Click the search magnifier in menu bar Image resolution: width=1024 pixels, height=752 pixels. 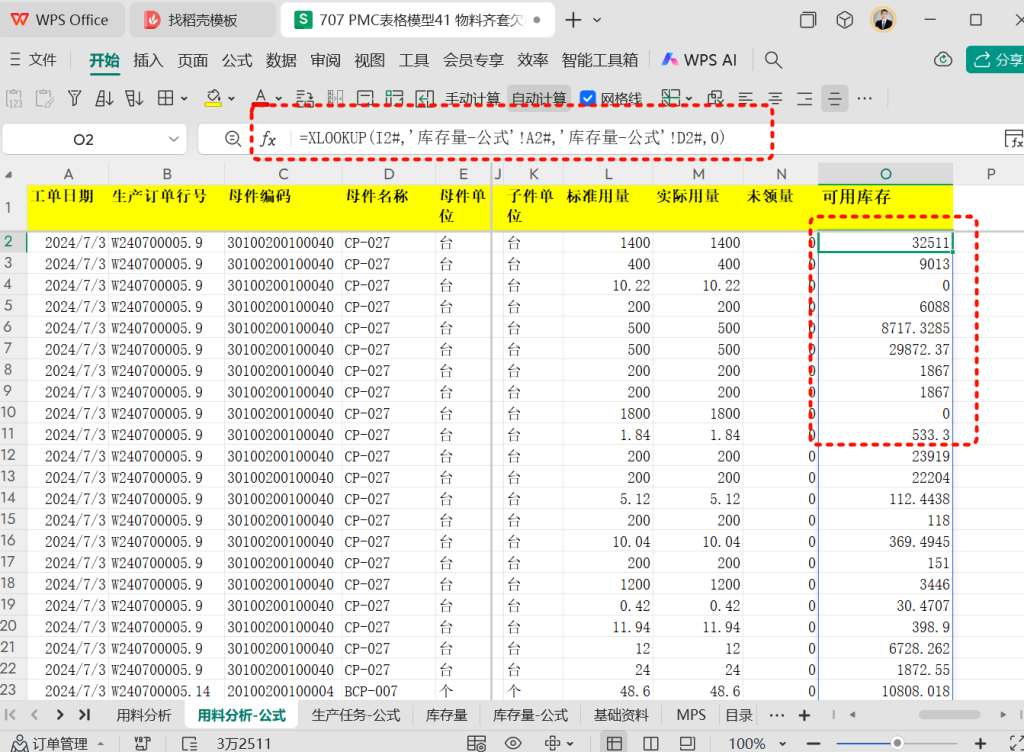(x=773, y=60)
